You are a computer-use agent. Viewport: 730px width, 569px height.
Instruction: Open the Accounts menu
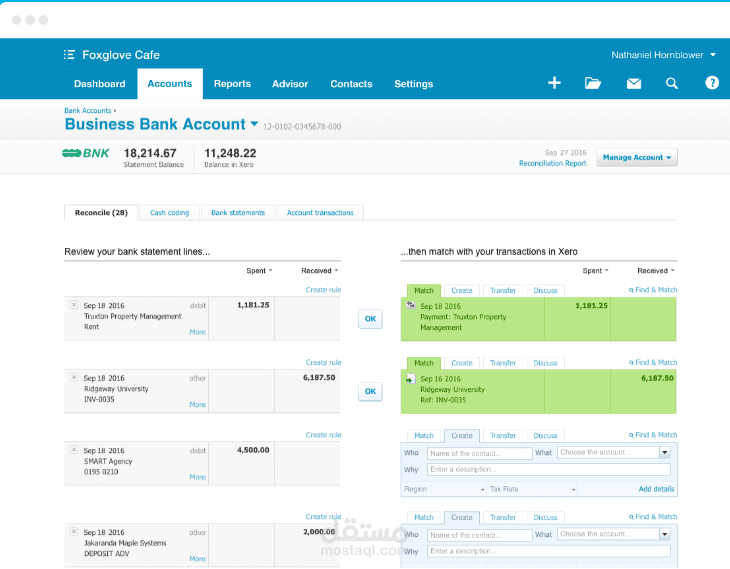coord(170,84)
